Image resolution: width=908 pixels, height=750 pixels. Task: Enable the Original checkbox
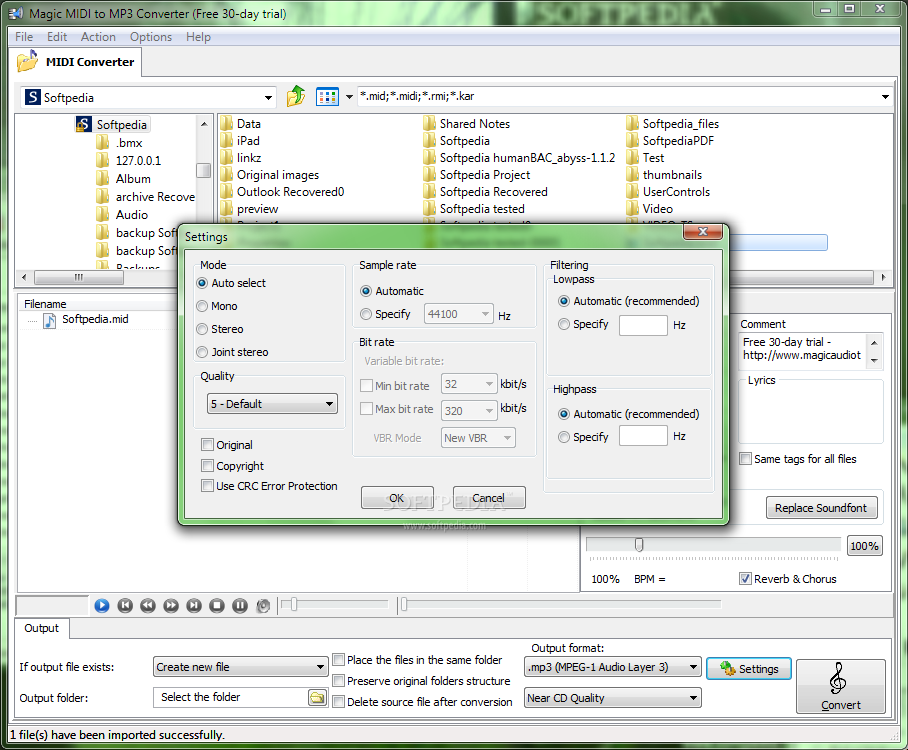click(x=207, y=445)
